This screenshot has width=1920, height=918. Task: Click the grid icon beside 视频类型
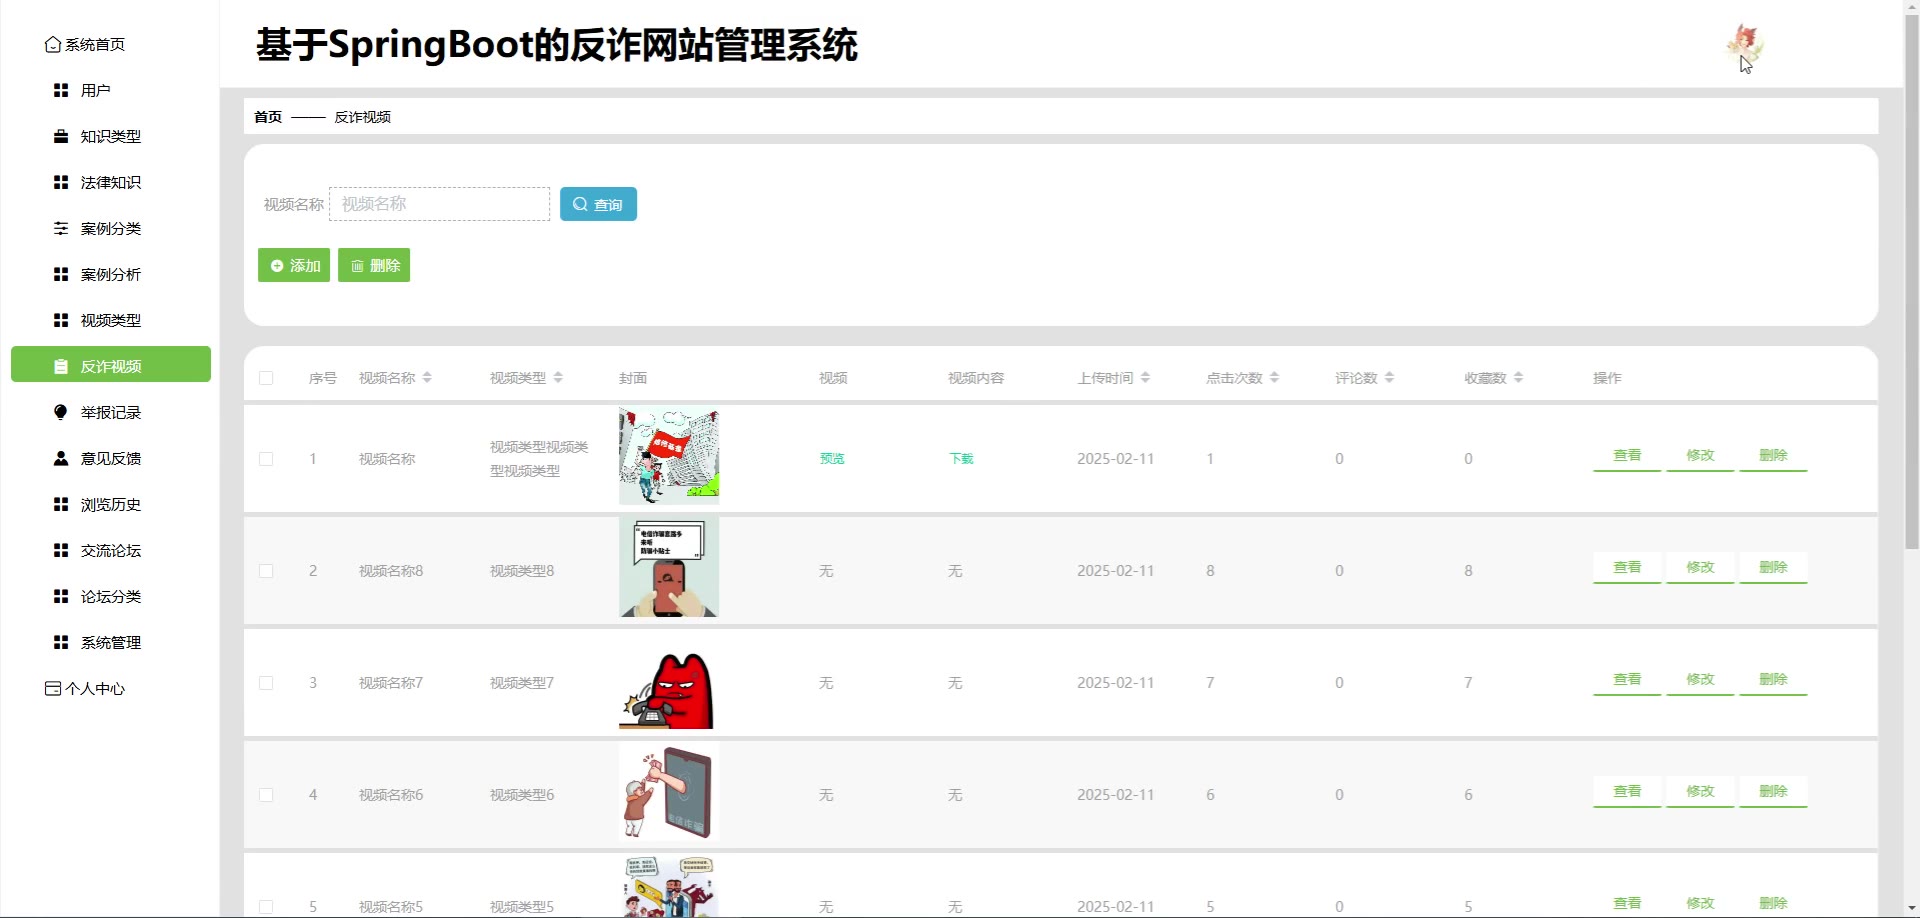tap(61, 320)
